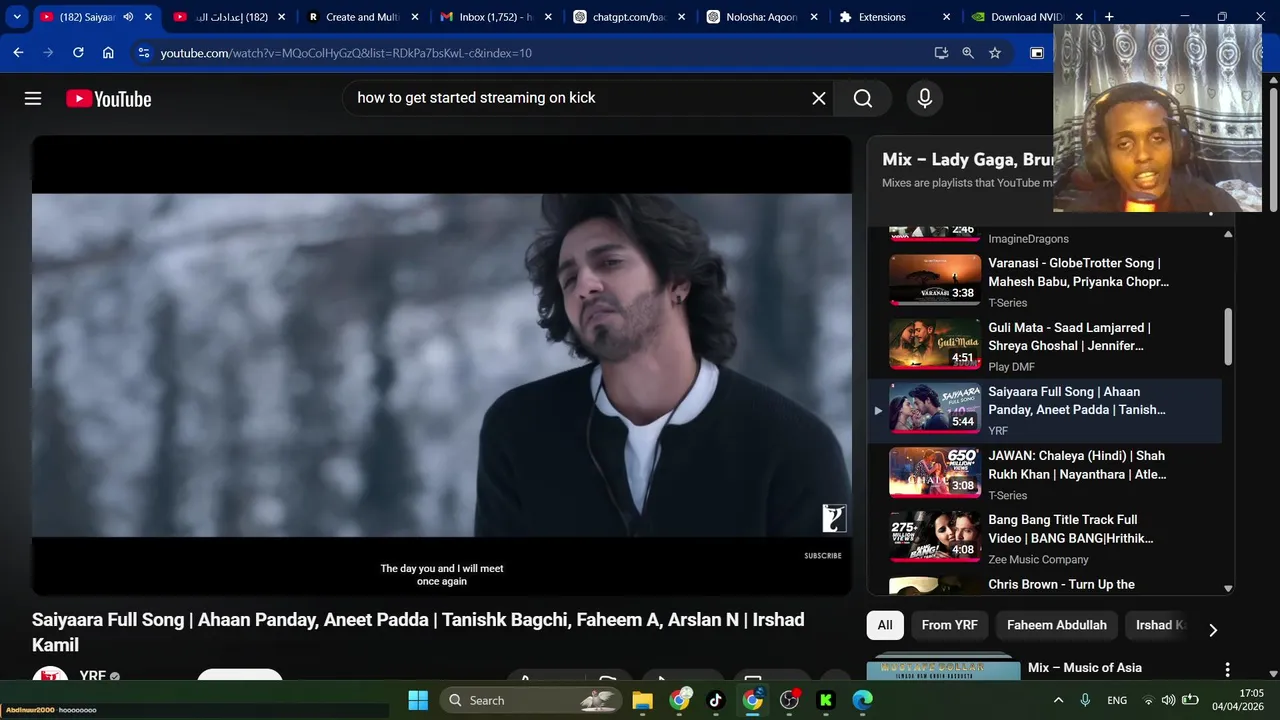Play JAWAN: Chaleya from the mix

click(x=1044, y=475)
